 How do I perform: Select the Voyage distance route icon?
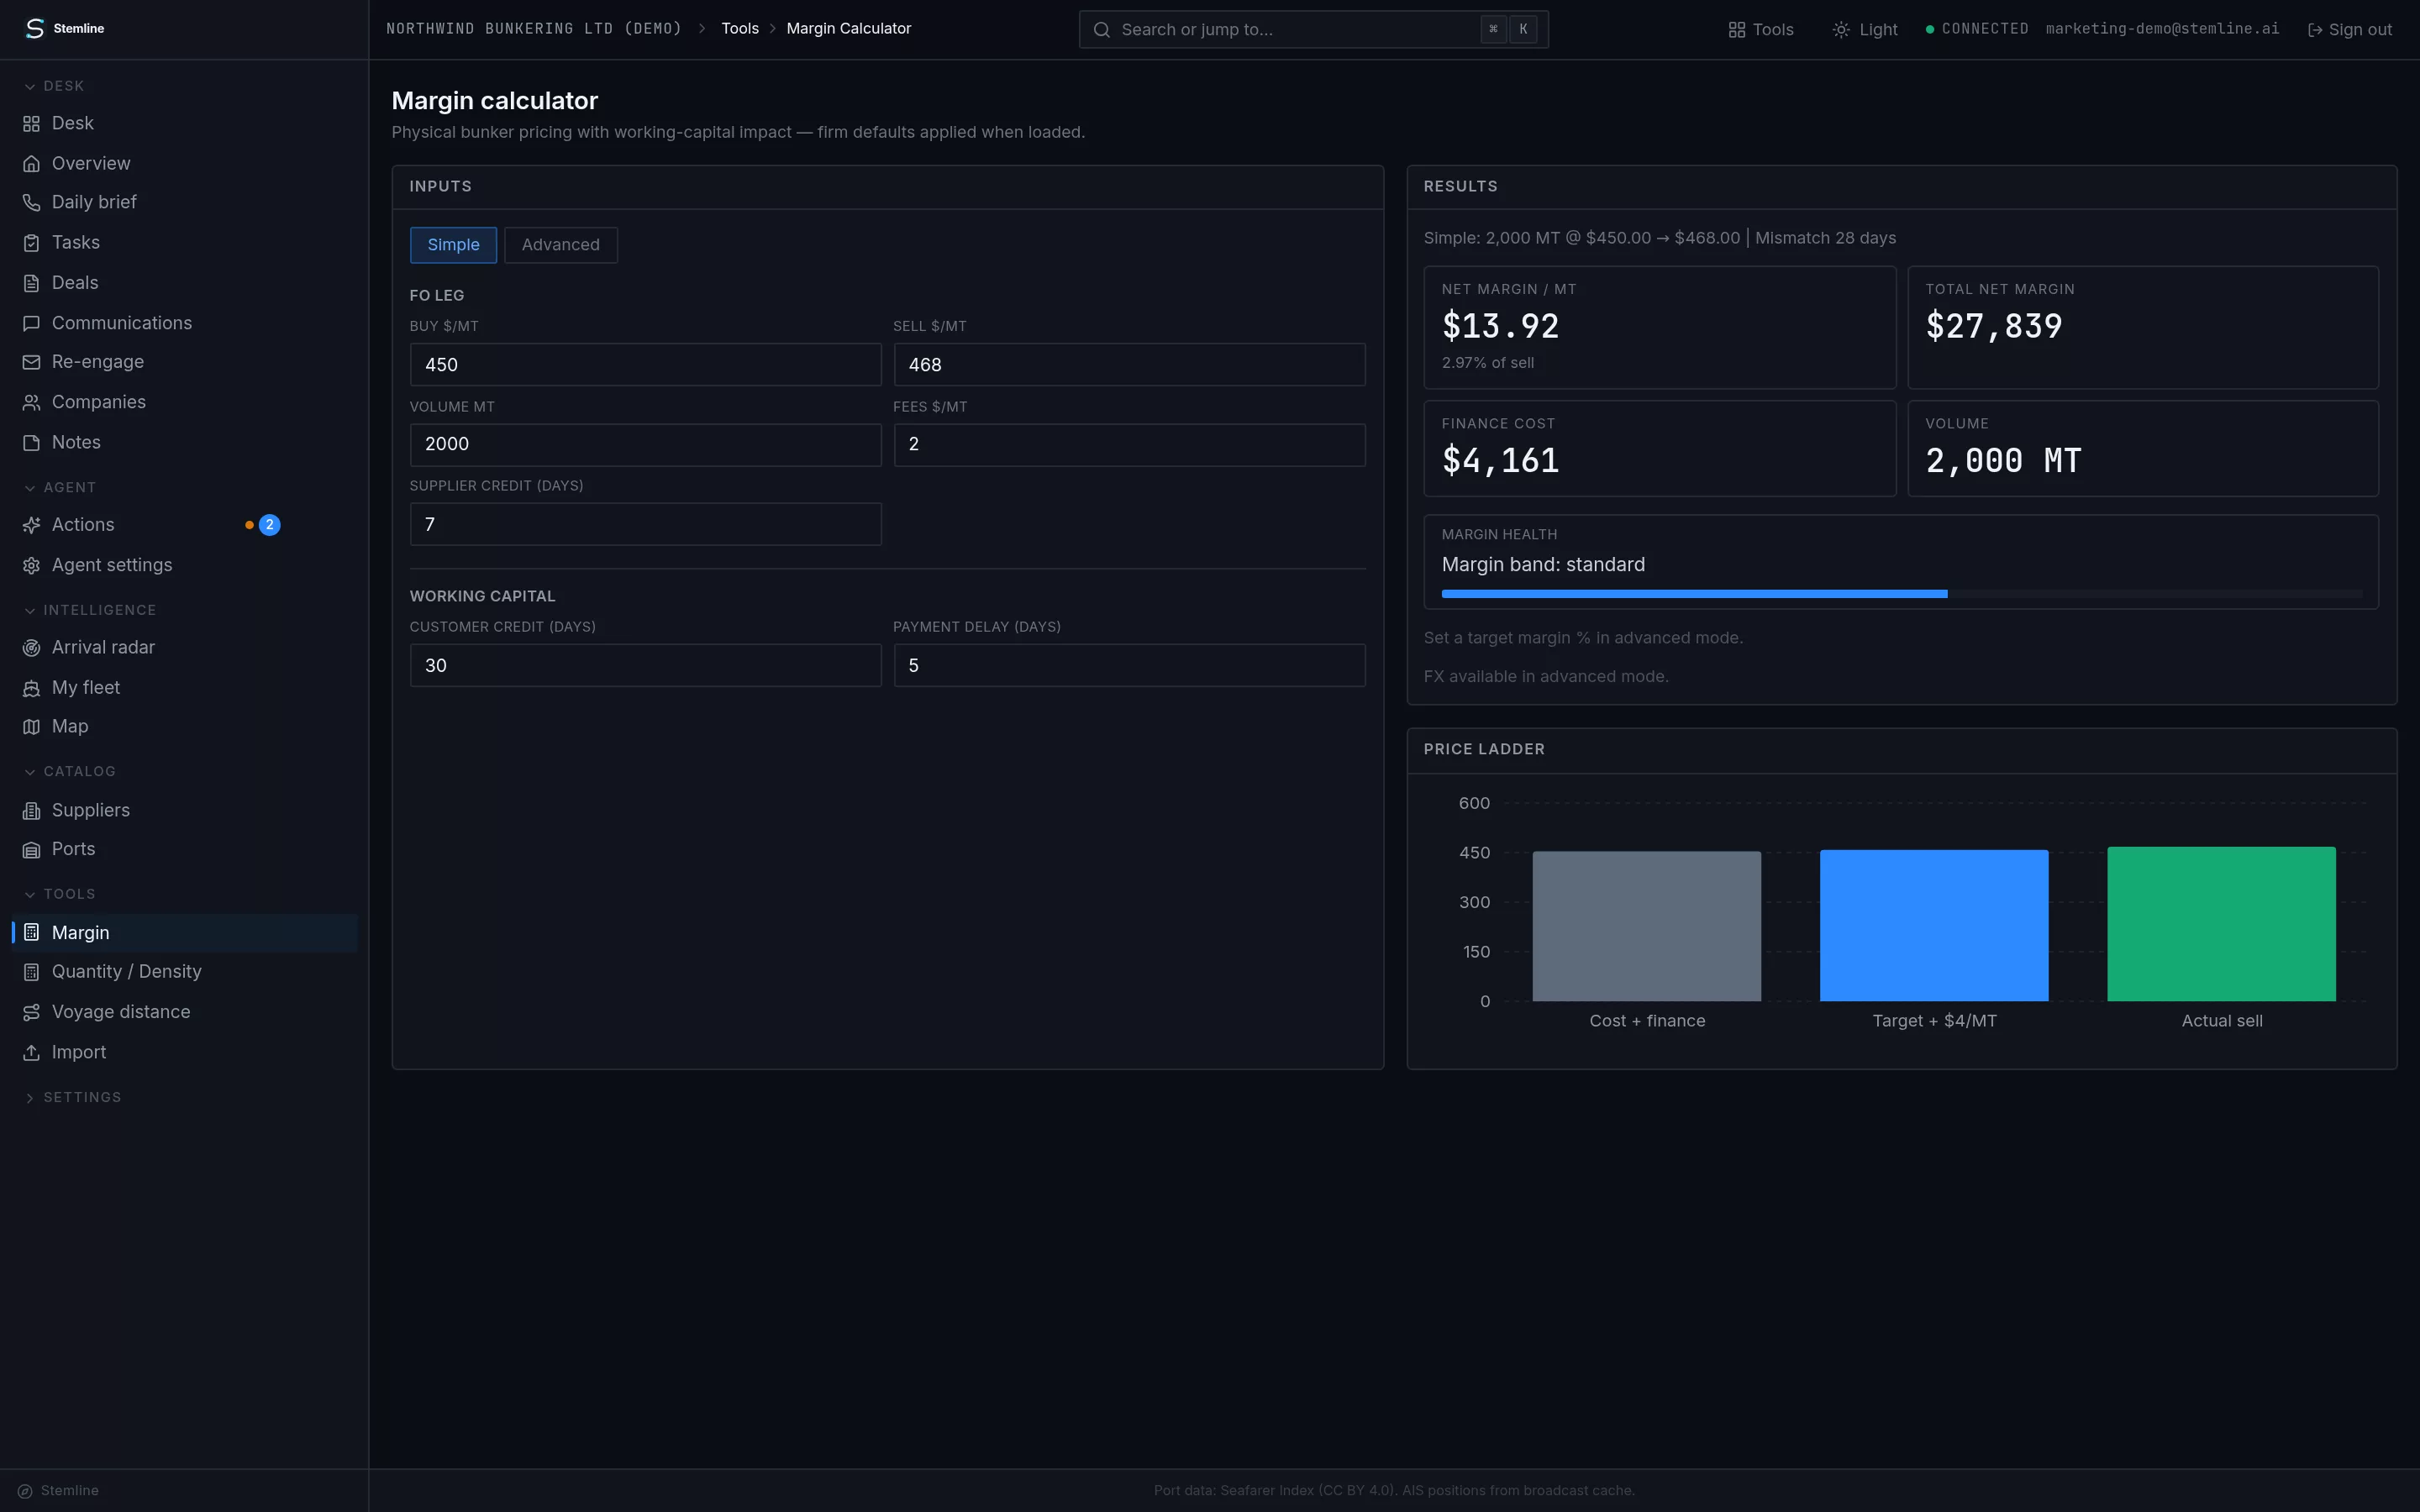[x=31, y=1012]
